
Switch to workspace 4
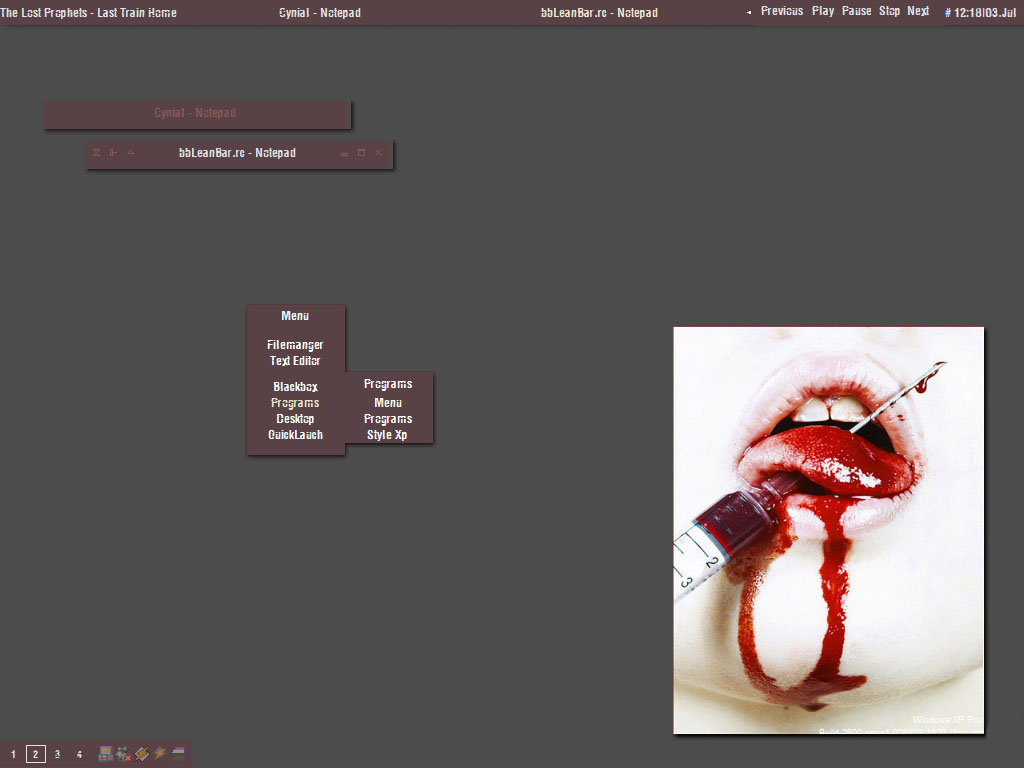point(79,754)
